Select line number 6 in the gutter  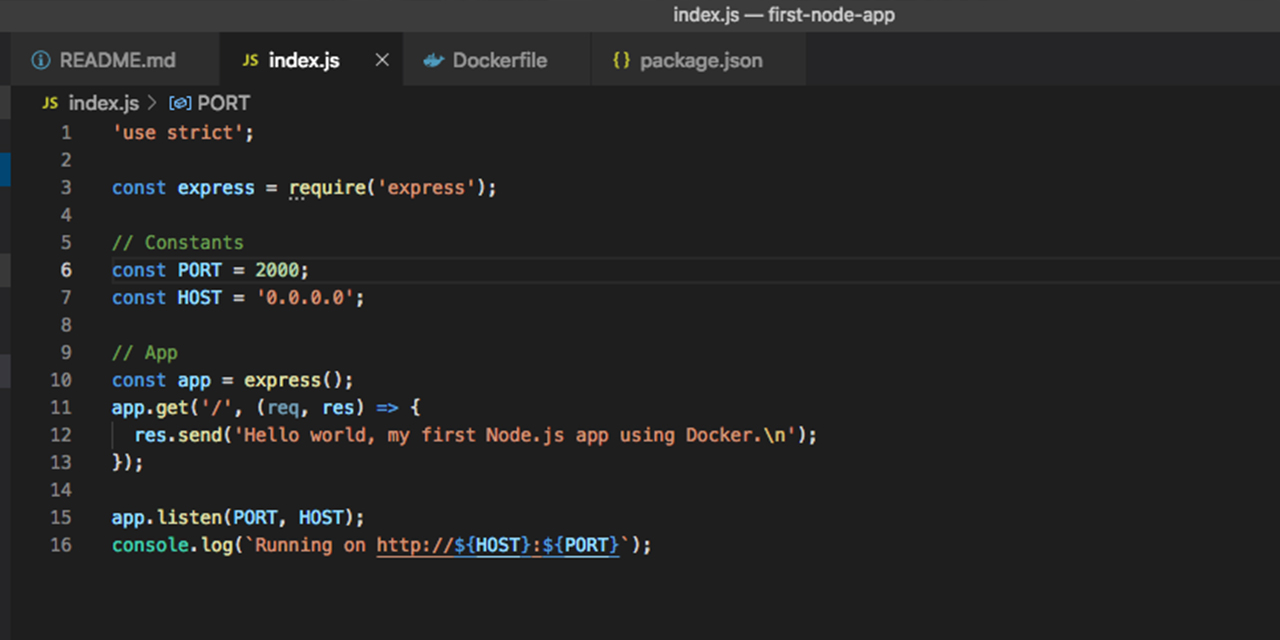click(x=65, y=269)
